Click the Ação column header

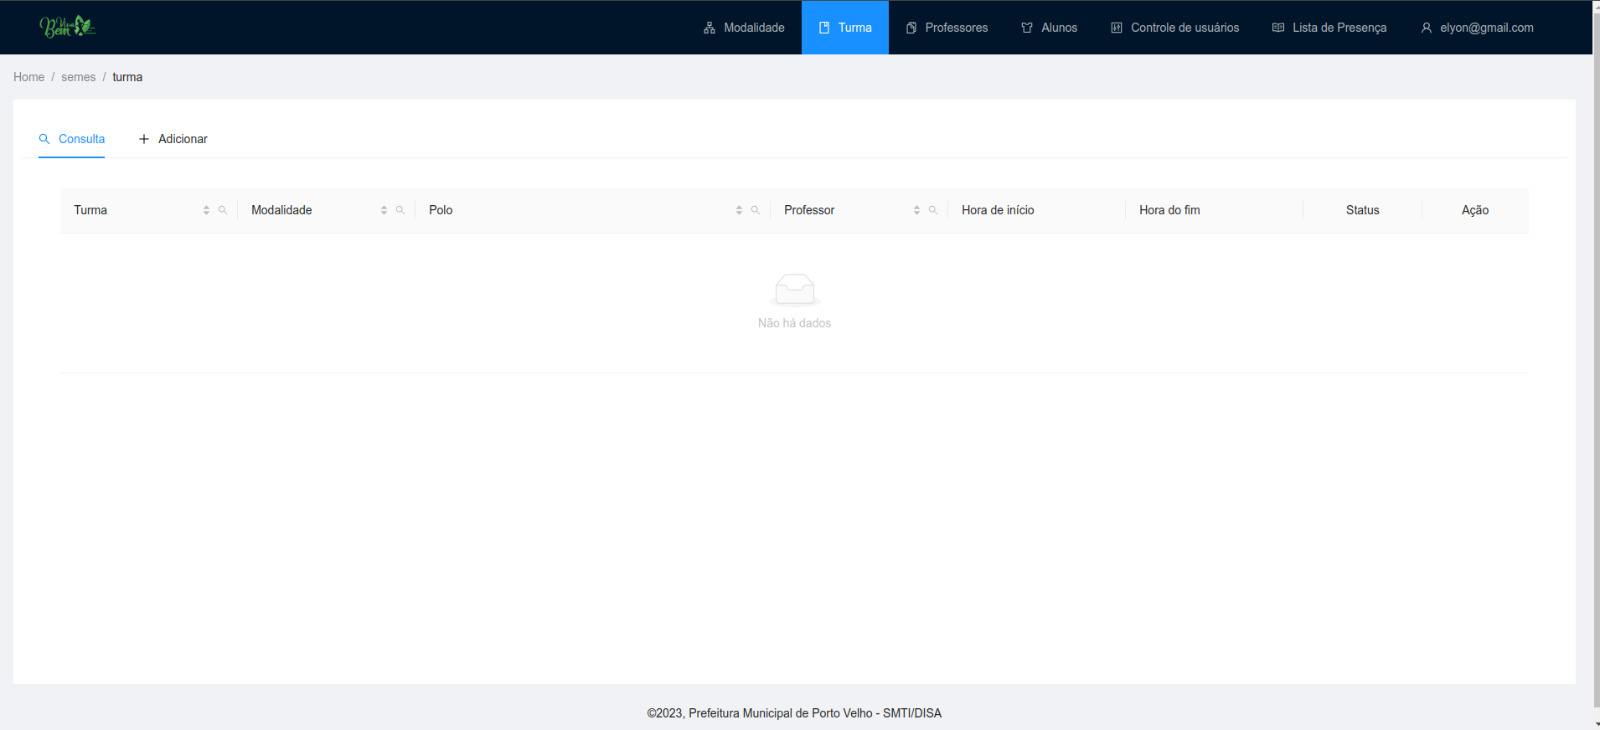pos(1475,210)
